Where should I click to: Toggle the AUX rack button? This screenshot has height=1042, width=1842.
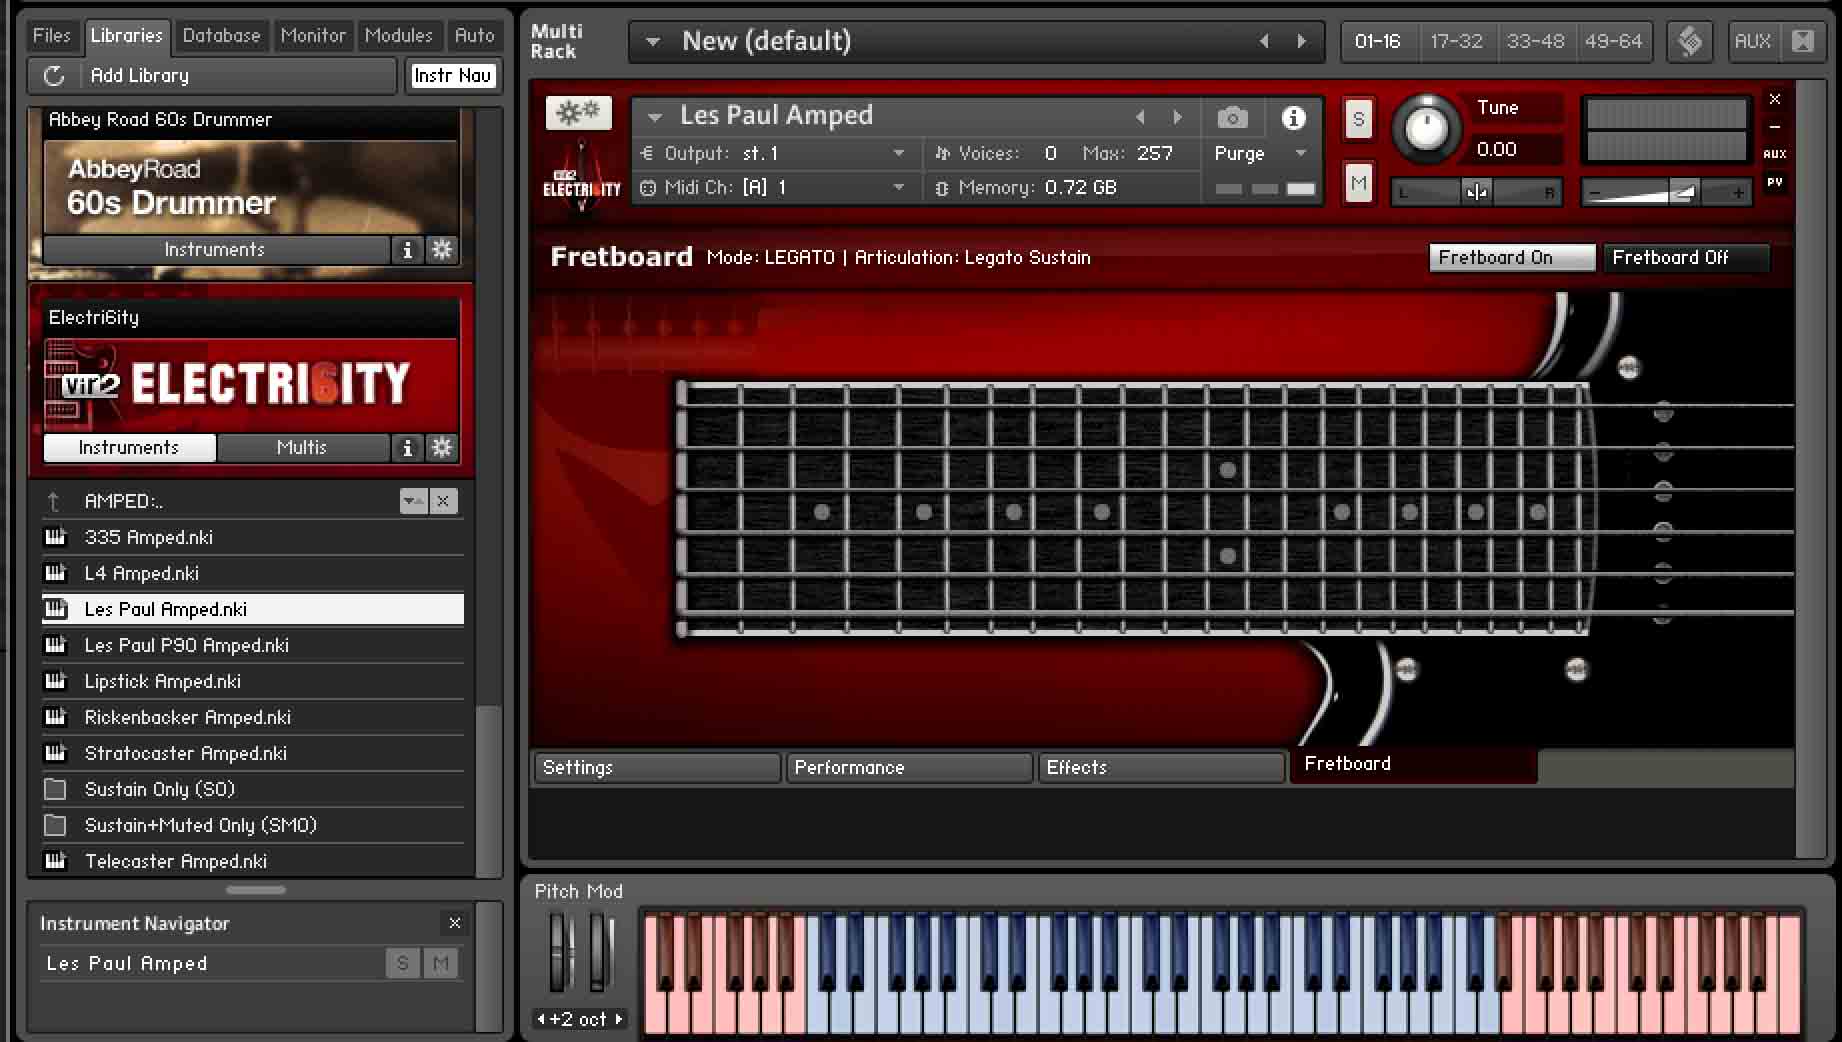pos(1753,41)
